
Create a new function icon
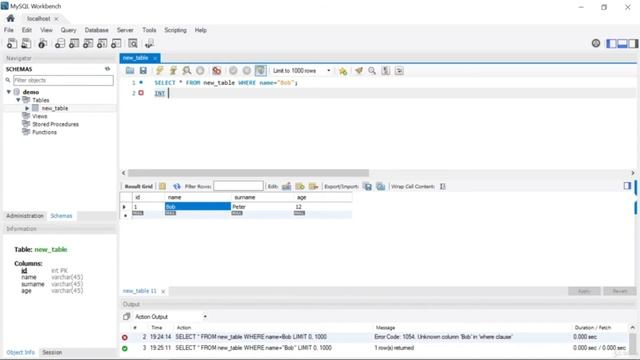pos(116,43)
